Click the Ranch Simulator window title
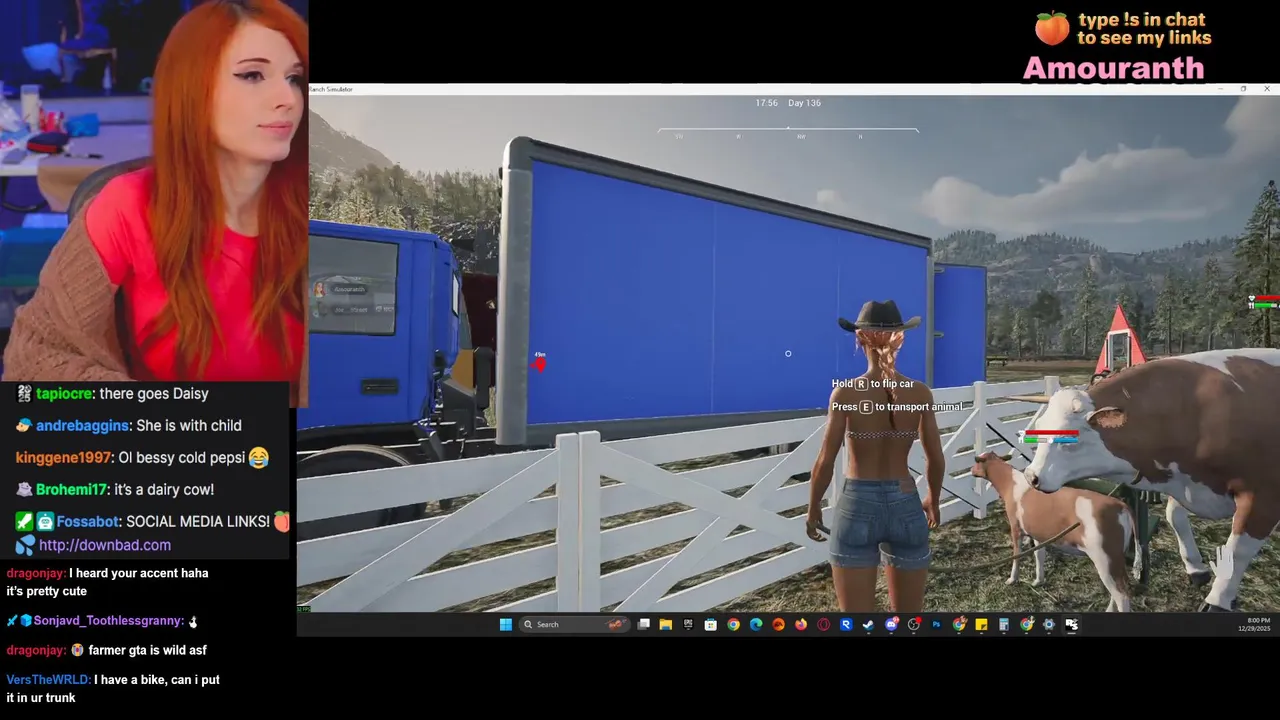The width and height of the screenshot is (1280, 720). (331, 89)
